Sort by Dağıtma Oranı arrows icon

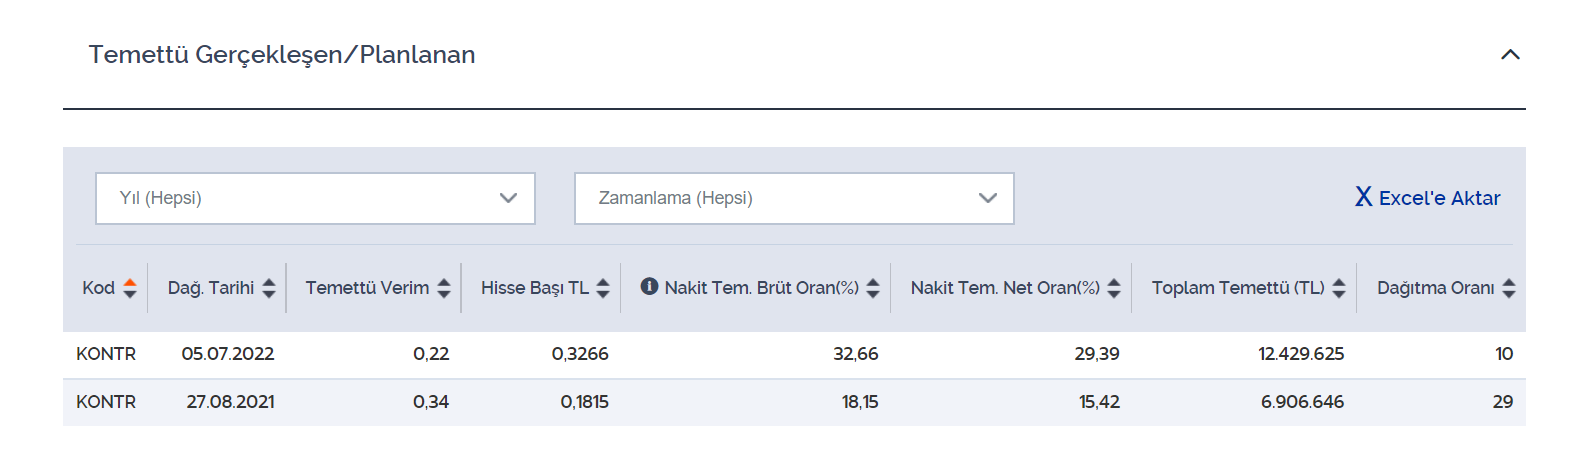[1509, 288]
